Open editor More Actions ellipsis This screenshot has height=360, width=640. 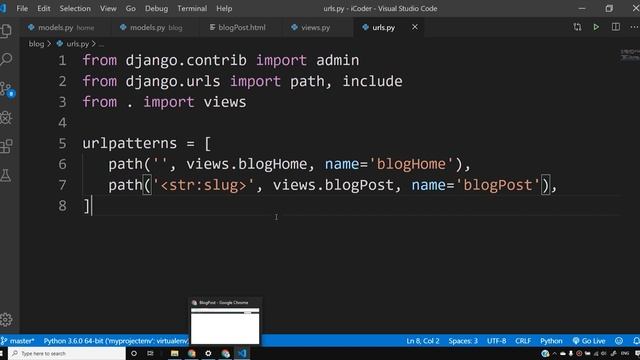click(634, 27)
